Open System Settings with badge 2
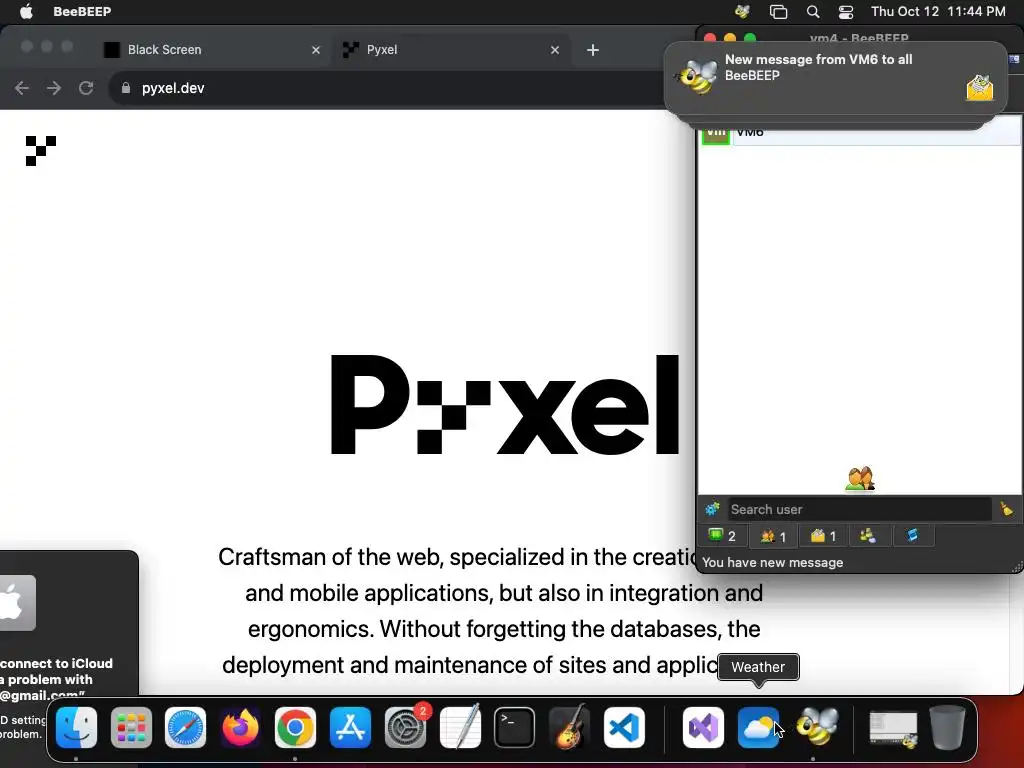The image size is (1024, 768). pyautogui.click(x=406, y=728)
